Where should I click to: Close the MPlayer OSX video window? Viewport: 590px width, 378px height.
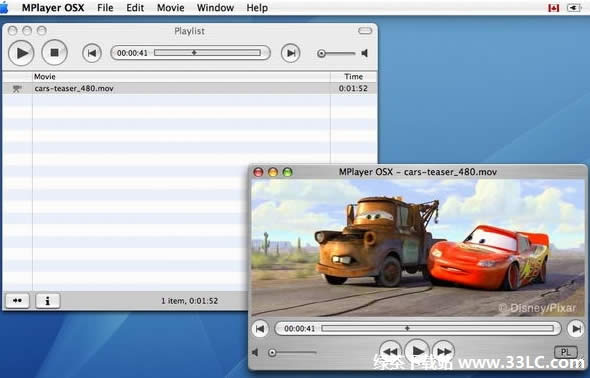[x=259, y=172]
